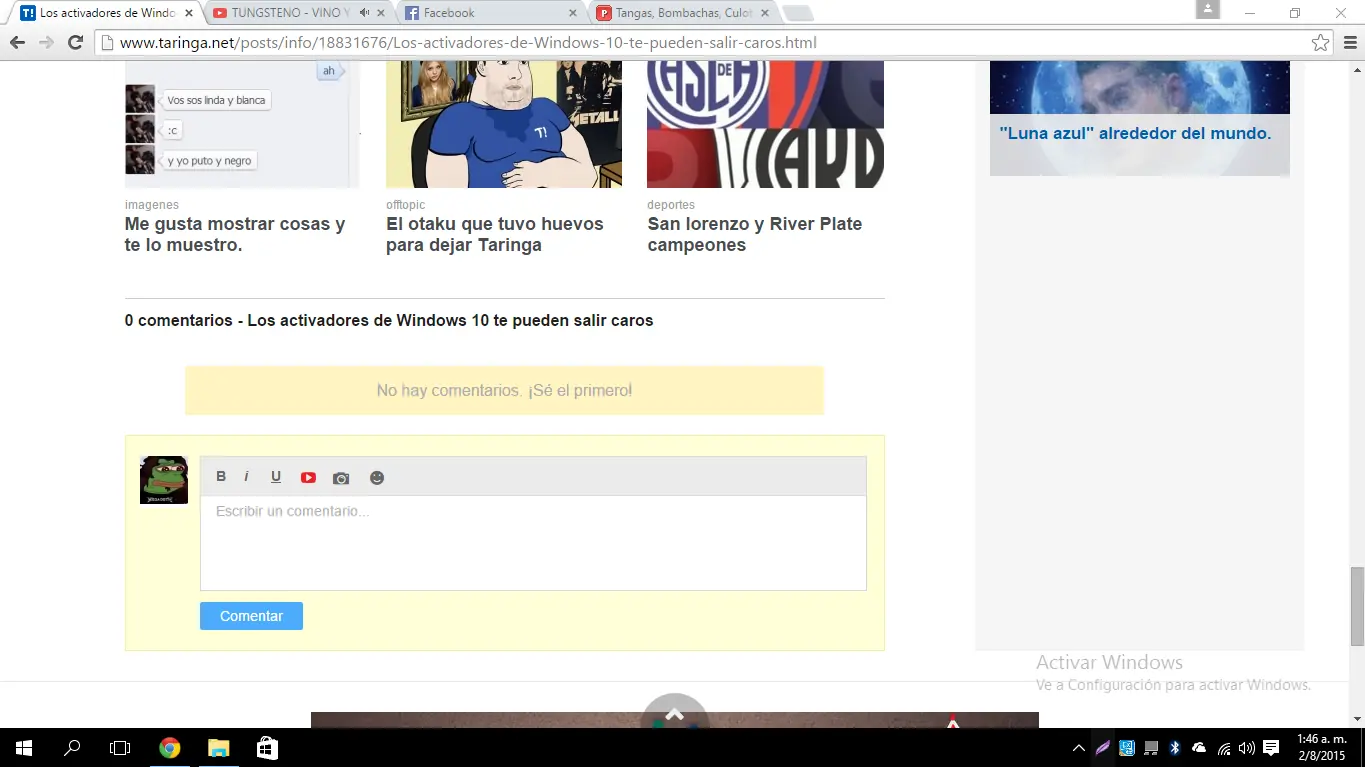
Task: Open Task View on the taskbar
Action: click(120, 747)
